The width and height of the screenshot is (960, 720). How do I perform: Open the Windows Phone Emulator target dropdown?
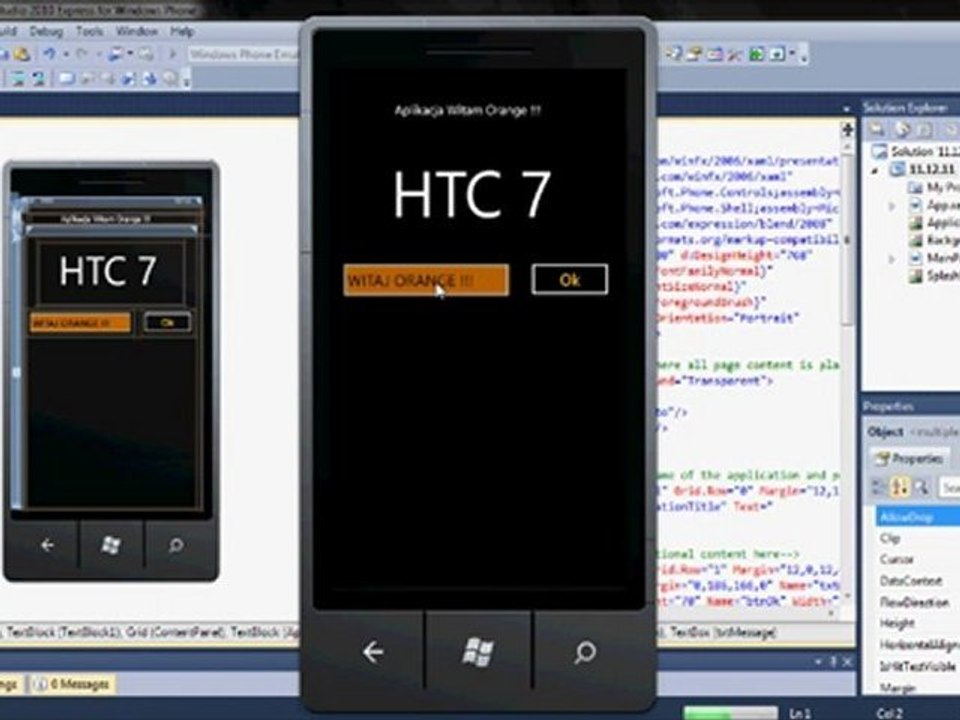[x=242, y=54]
